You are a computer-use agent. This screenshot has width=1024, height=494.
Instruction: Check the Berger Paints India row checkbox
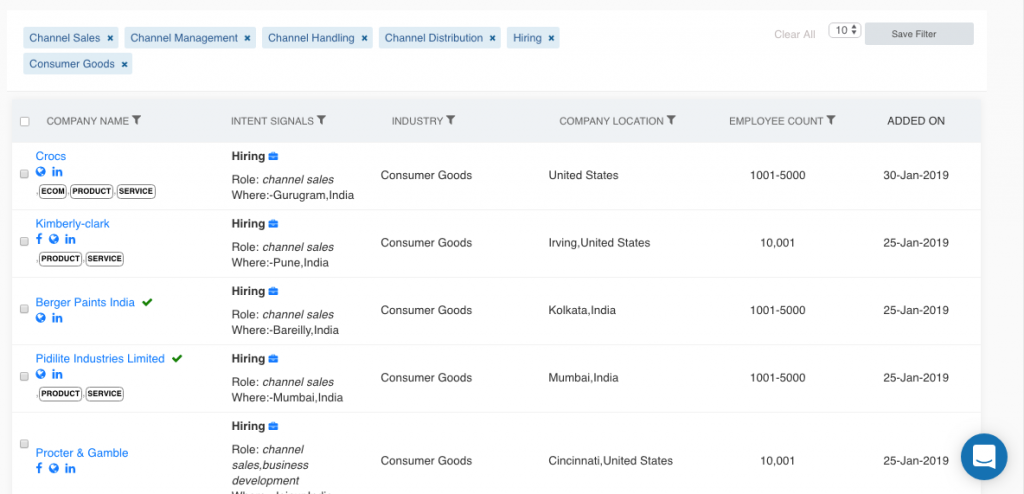coord(24,308)
